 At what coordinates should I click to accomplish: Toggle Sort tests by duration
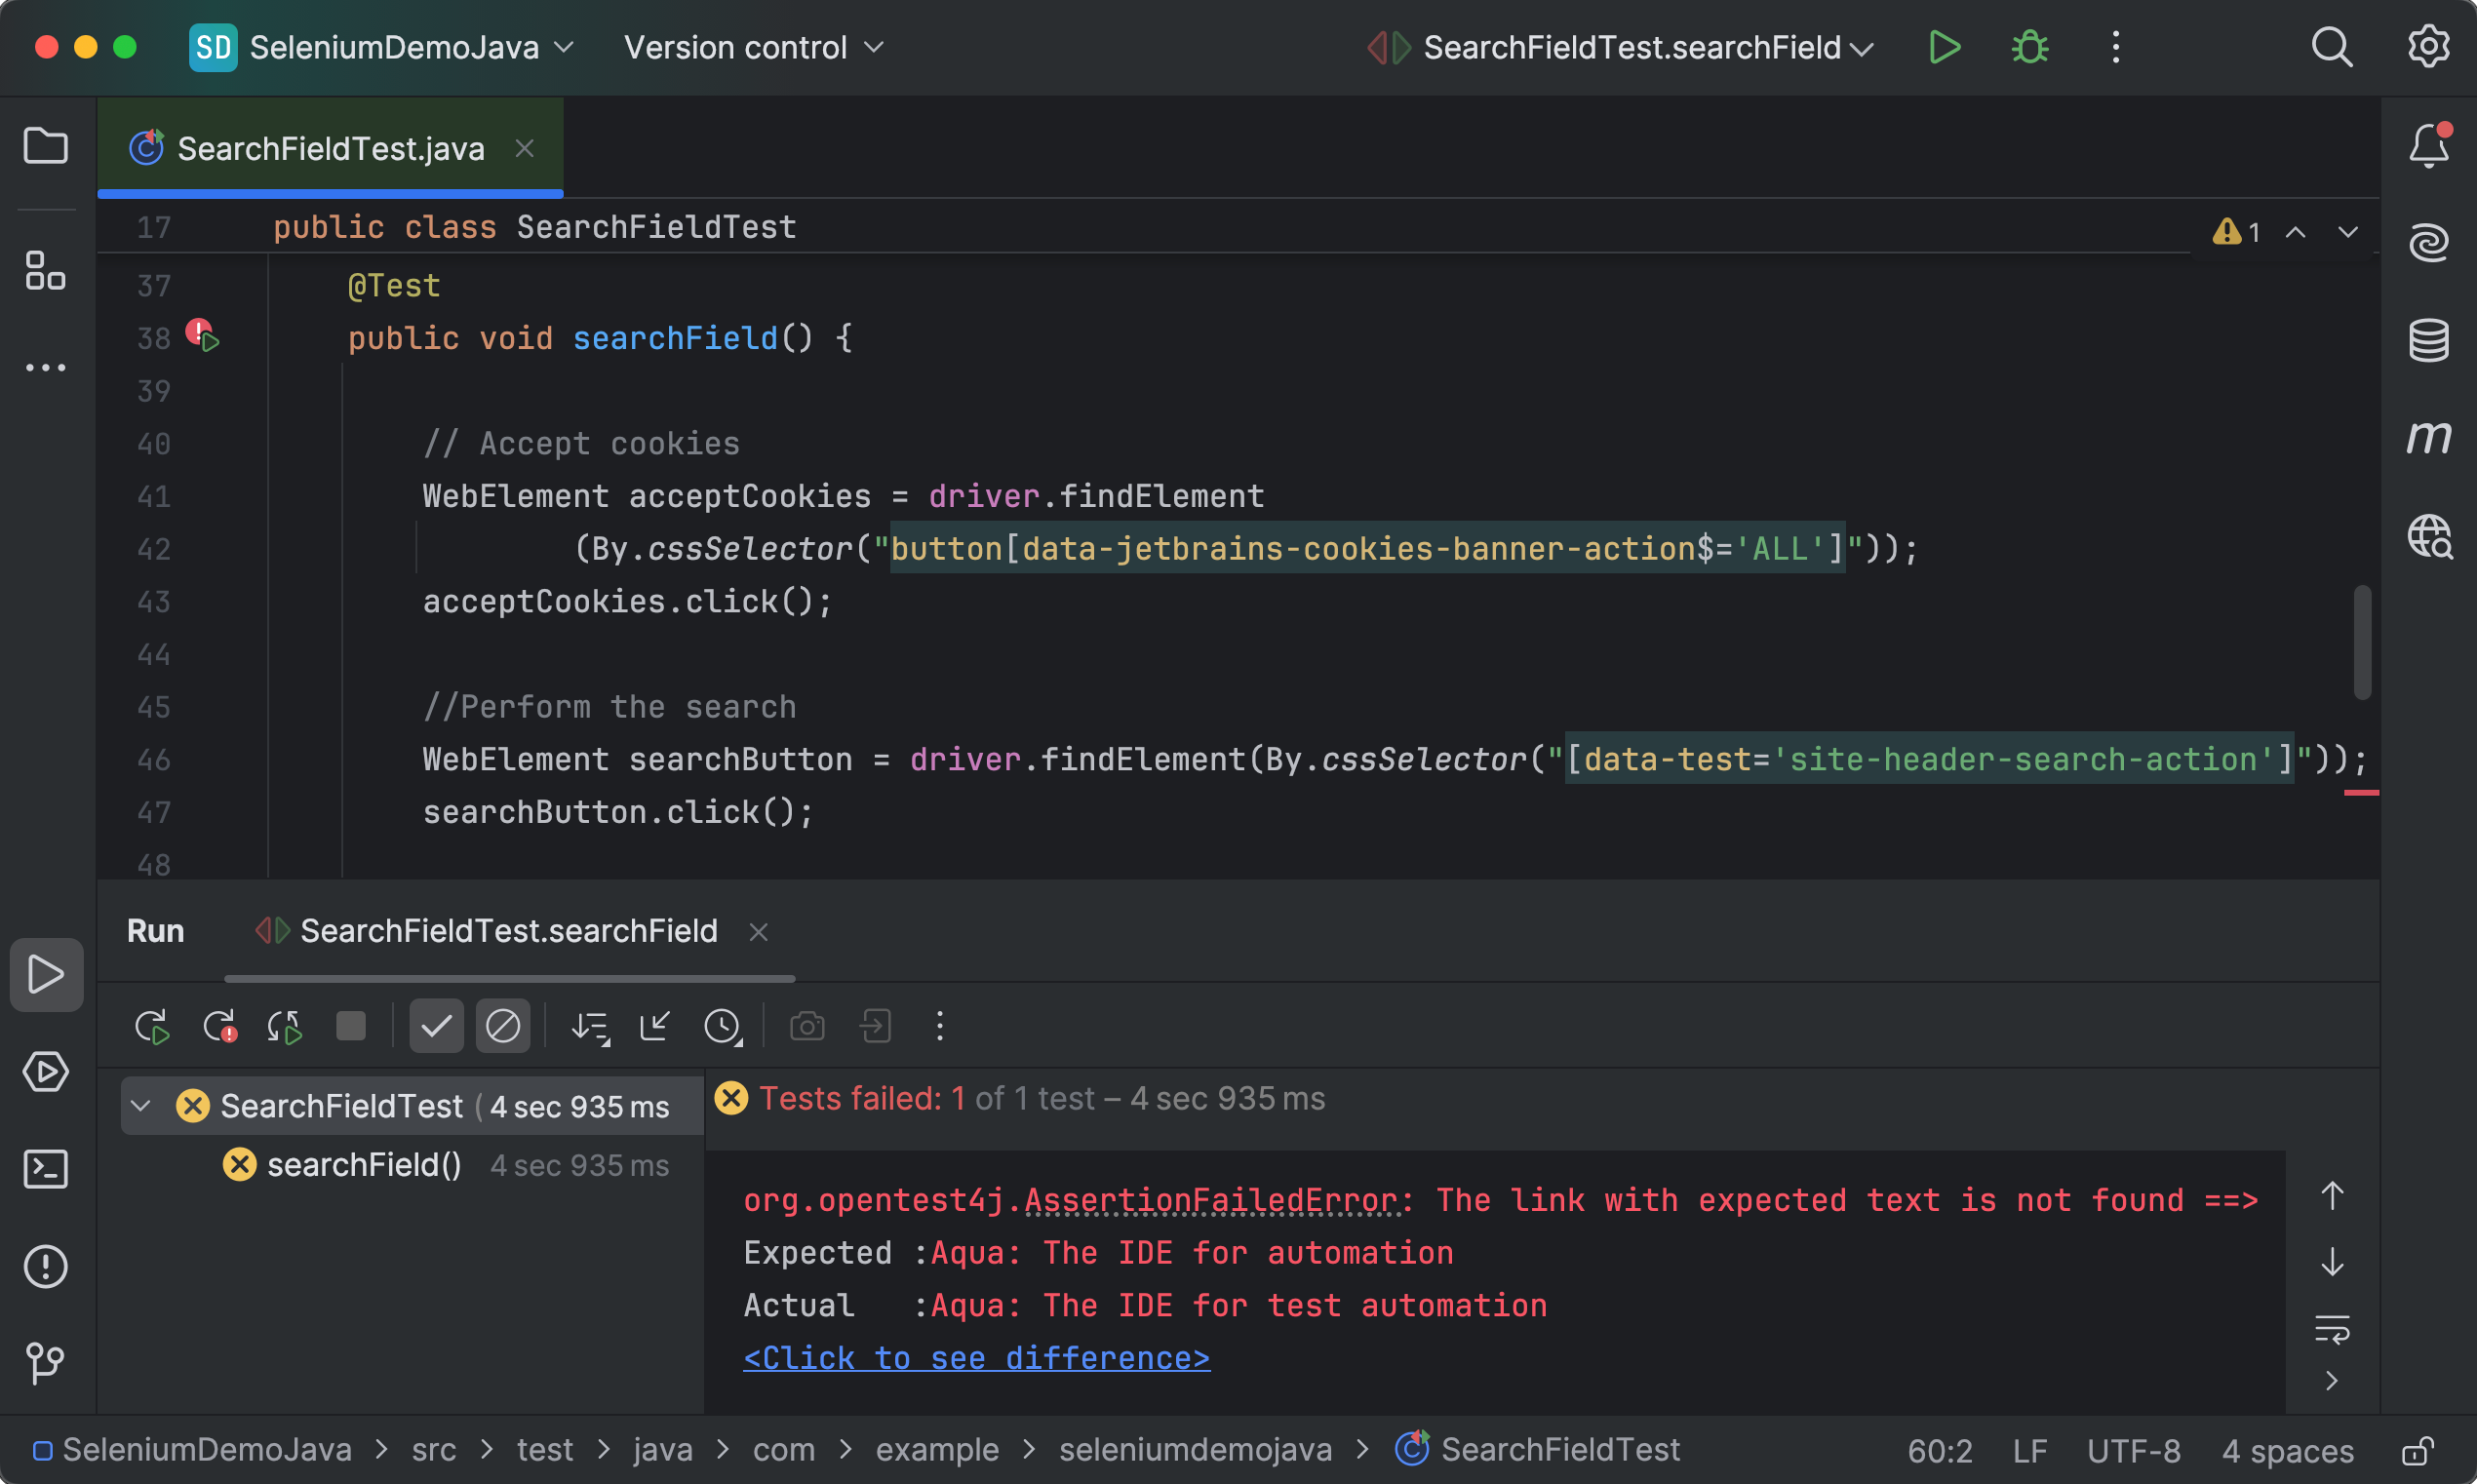[x=590, y=1025]
